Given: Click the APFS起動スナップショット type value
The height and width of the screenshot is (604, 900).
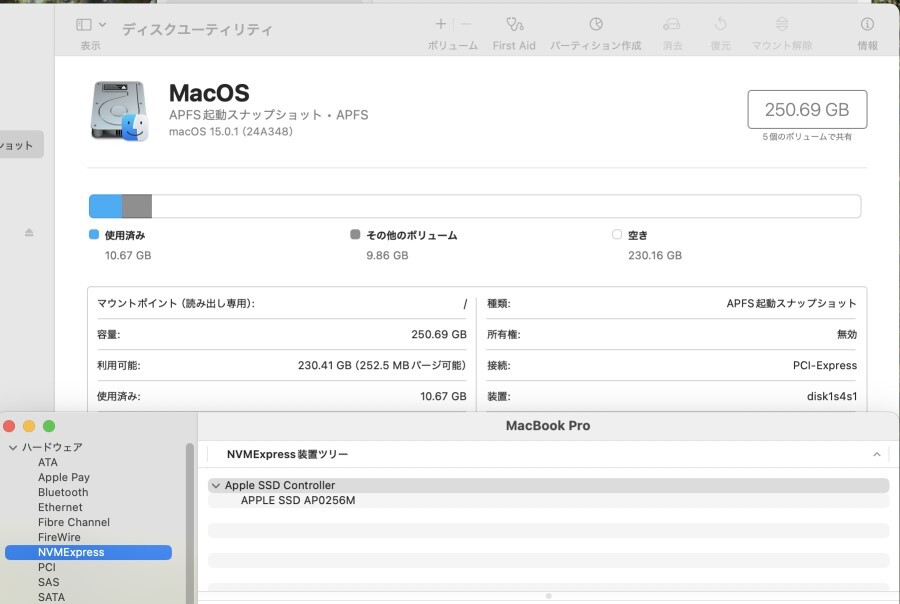Looking at the screenshot, I should click(792, 303).
